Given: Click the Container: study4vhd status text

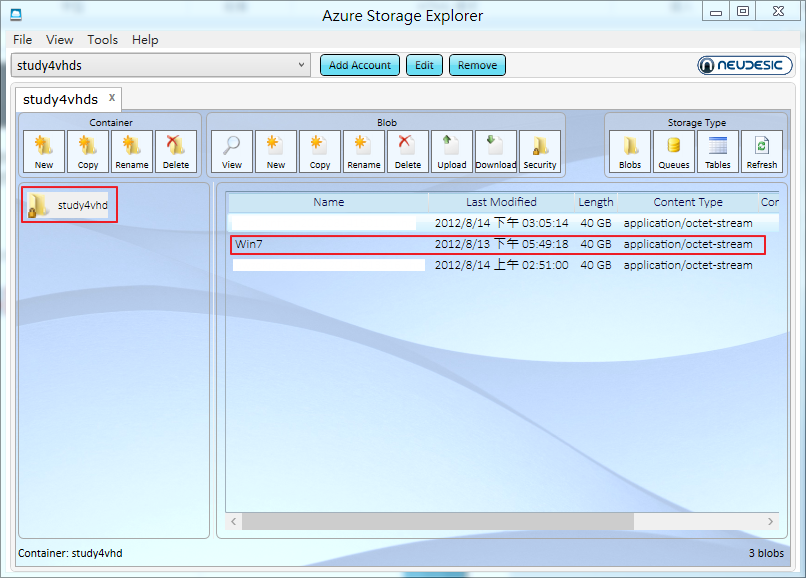Looking at the screenshot, I should [x=70, y=553].
